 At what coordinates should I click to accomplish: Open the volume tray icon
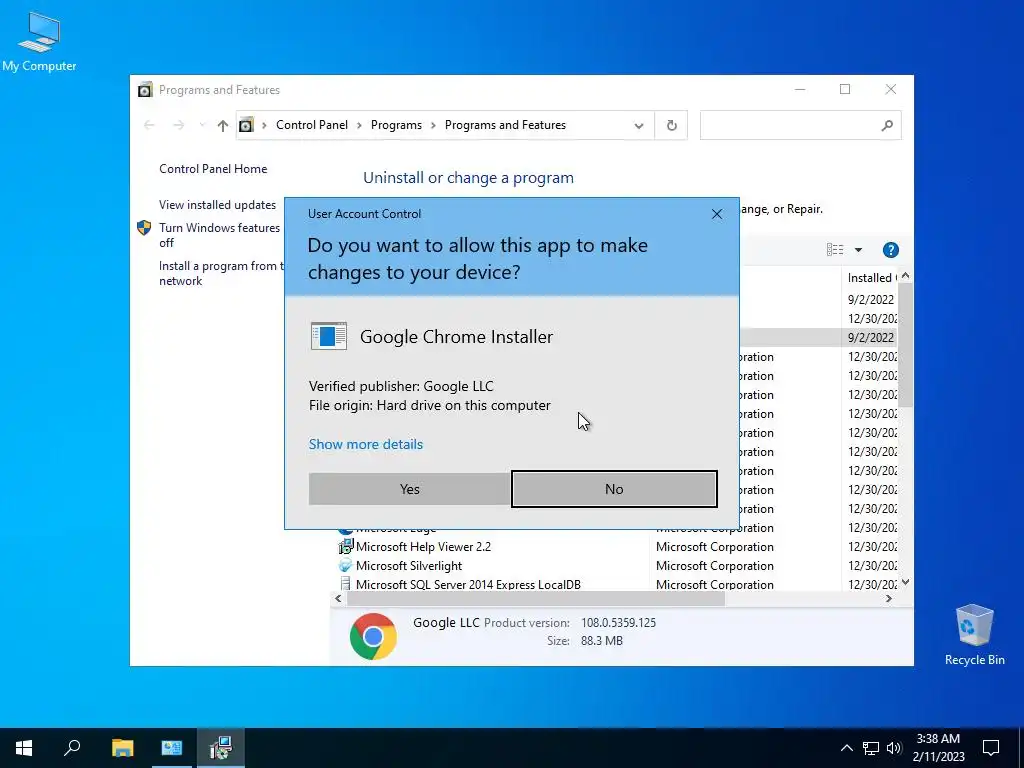(893, 748)
